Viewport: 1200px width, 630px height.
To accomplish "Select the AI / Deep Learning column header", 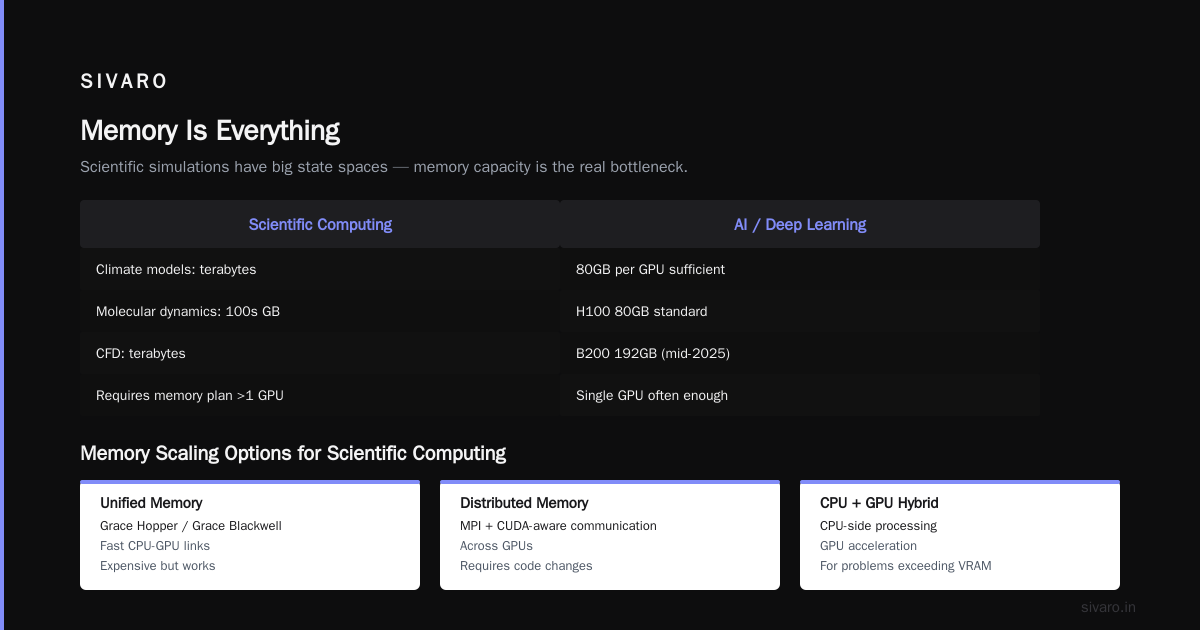I will tap(800, 224).
